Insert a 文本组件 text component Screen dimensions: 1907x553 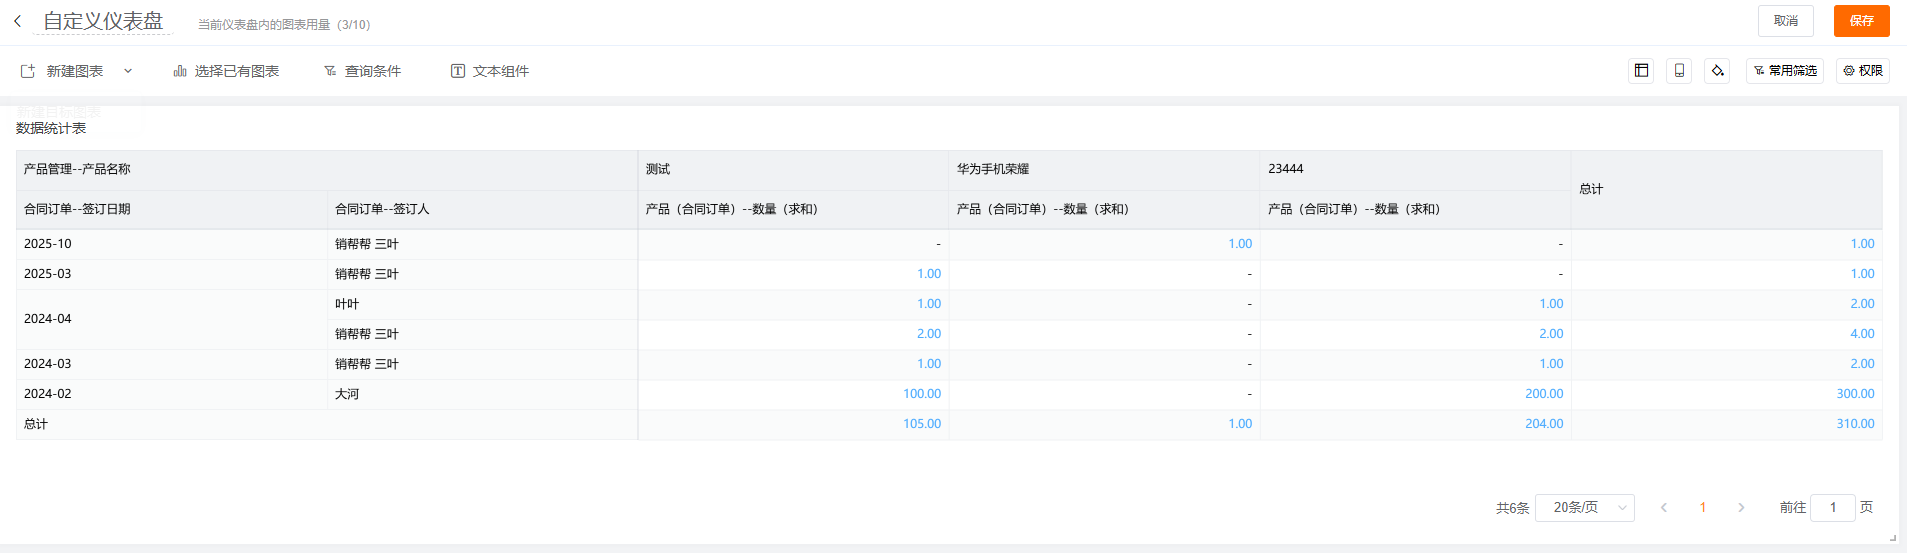490,71
